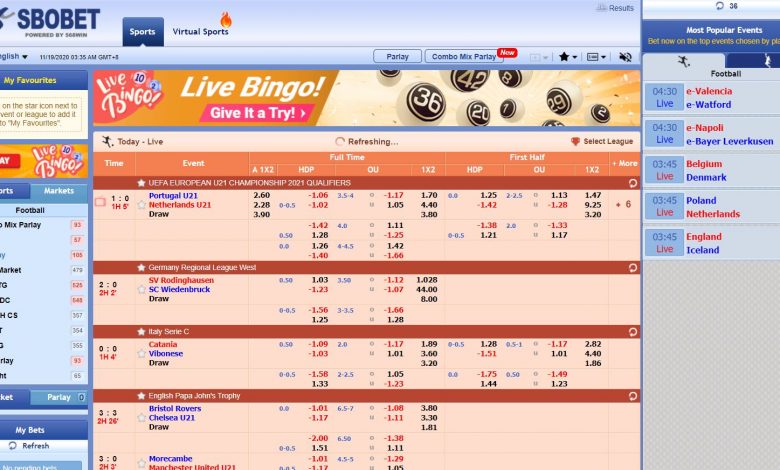Click the Select League whistle icon
This screenshot has width=780, height=470.
[575, 142]
